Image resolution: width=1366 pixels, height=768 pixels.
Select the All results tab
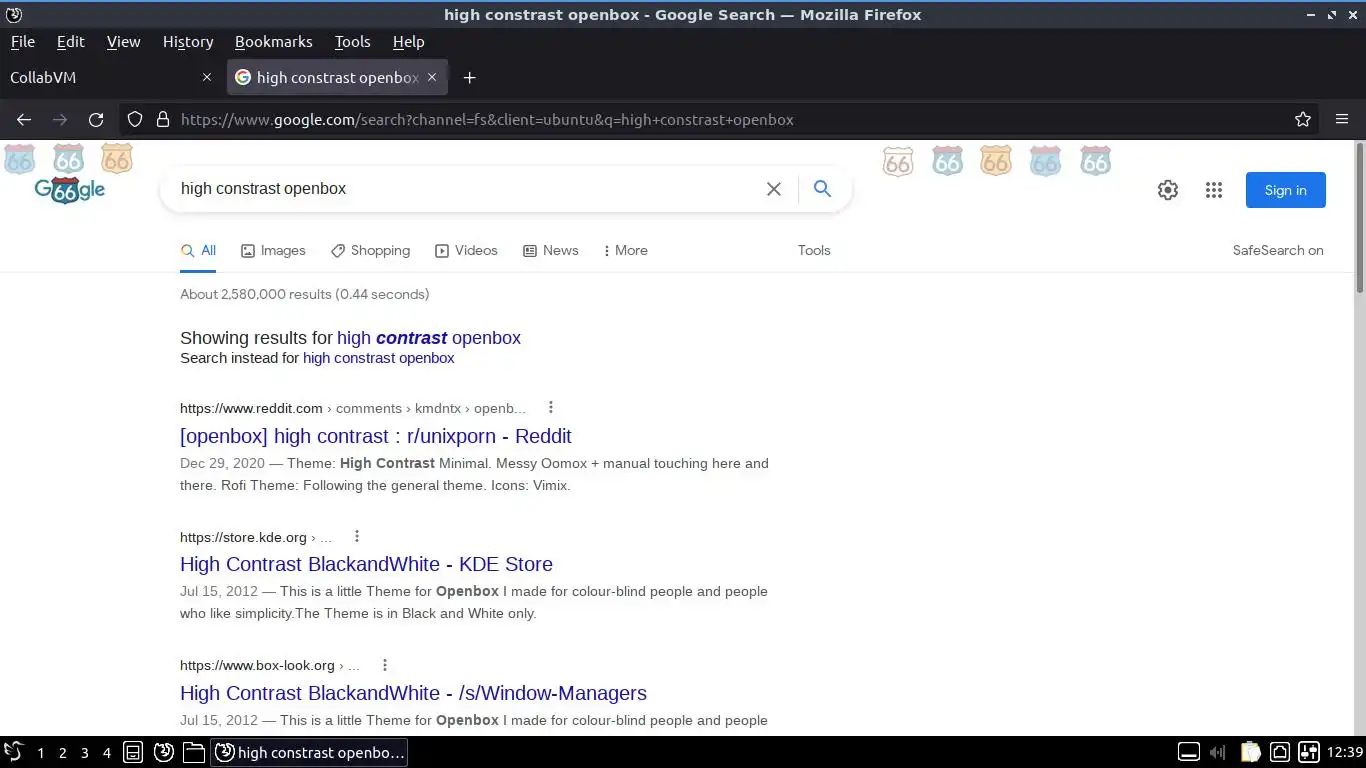click(198, 250)
